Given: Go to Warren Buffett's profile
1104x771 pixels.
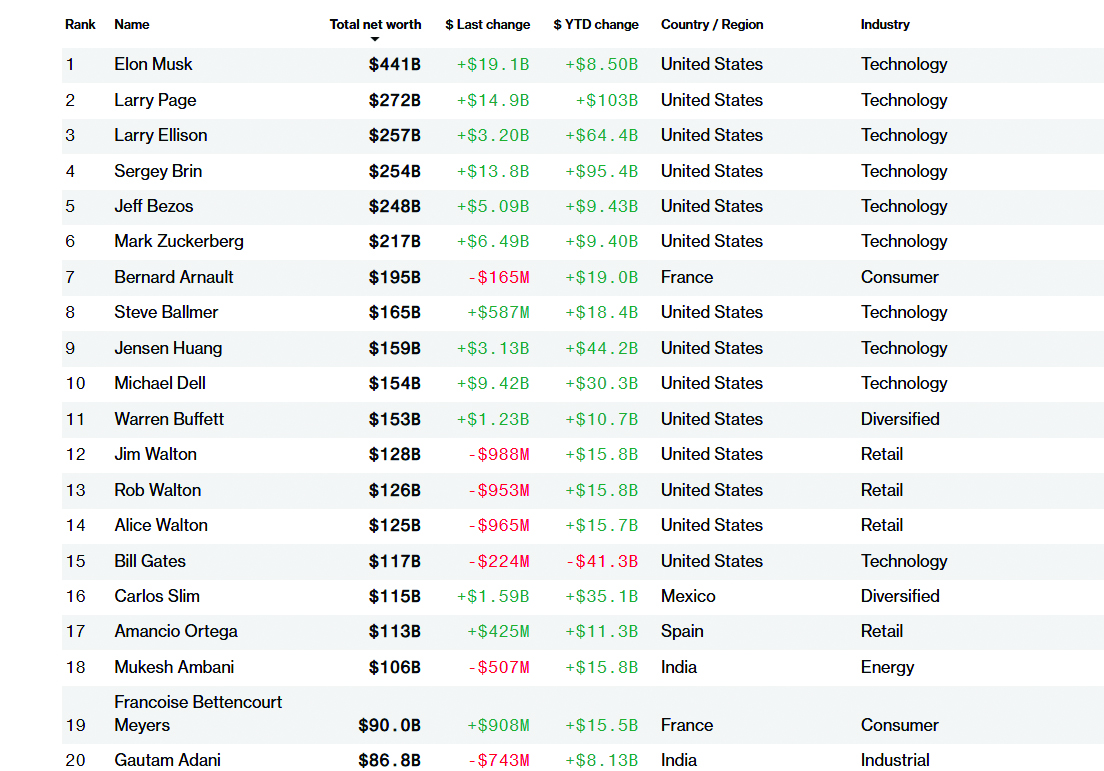Looking at the screenshot, I should click(169, 419).
